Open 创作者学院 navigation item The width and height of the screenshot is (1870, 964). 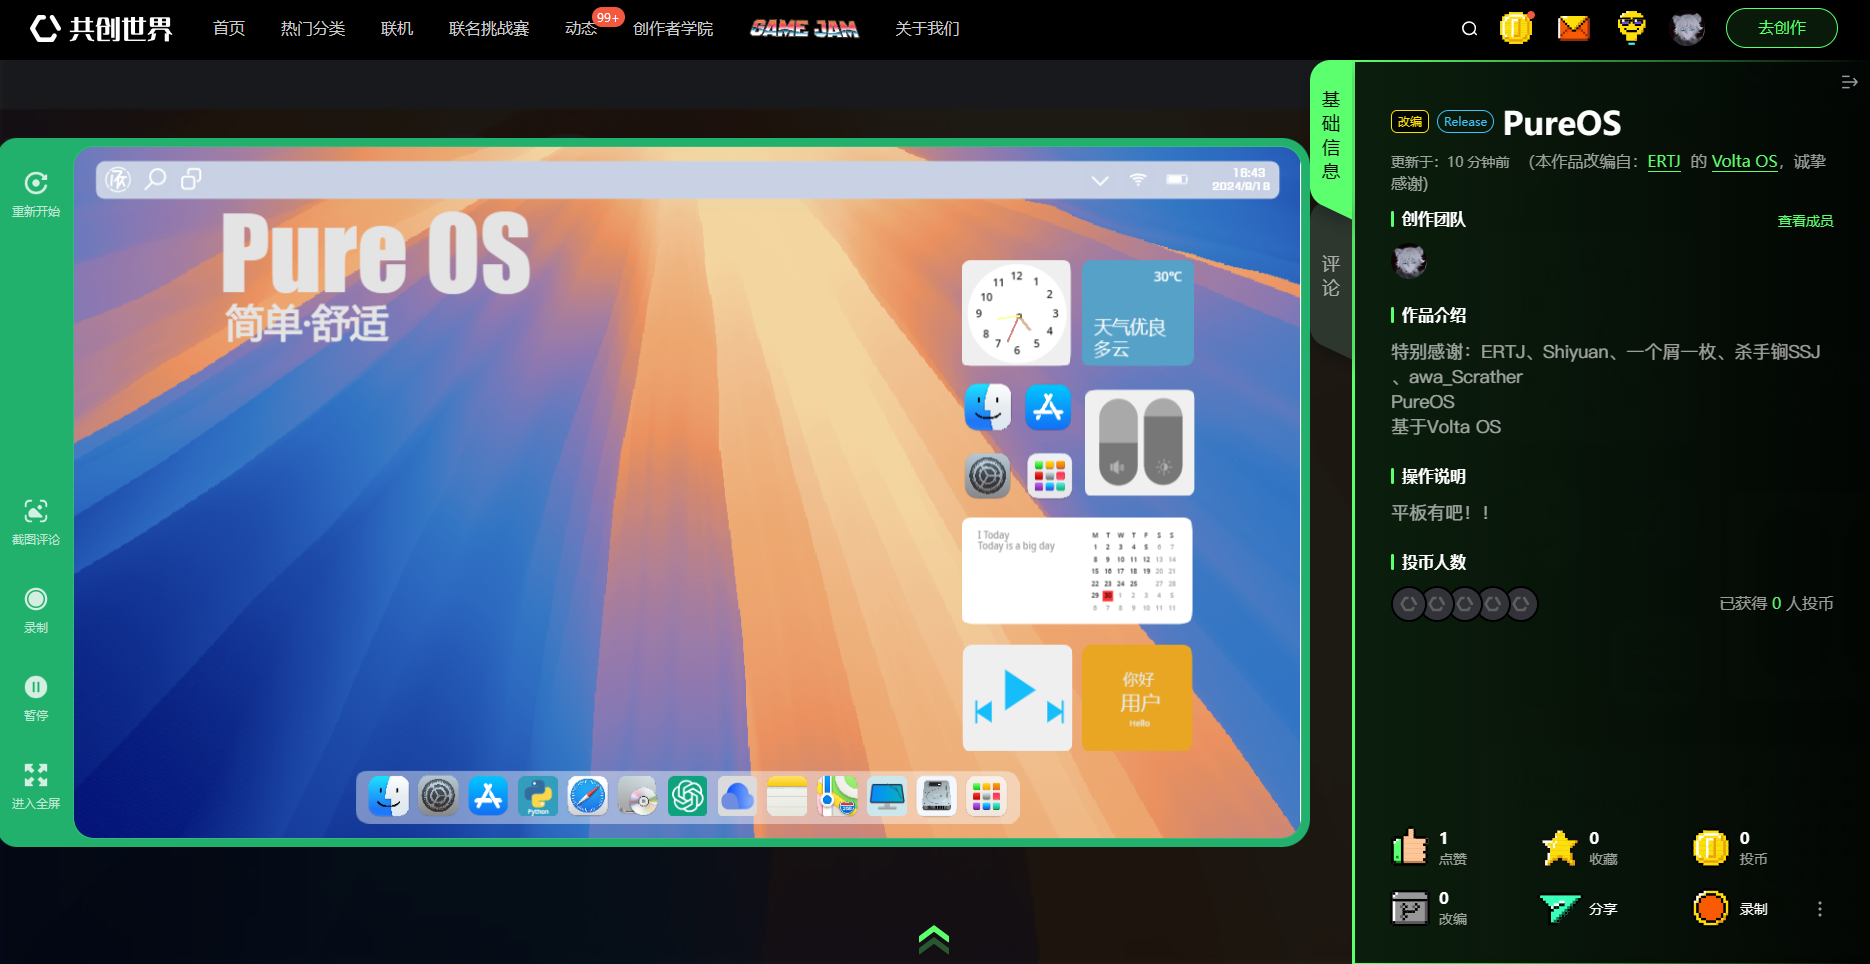tap(673, 28)
